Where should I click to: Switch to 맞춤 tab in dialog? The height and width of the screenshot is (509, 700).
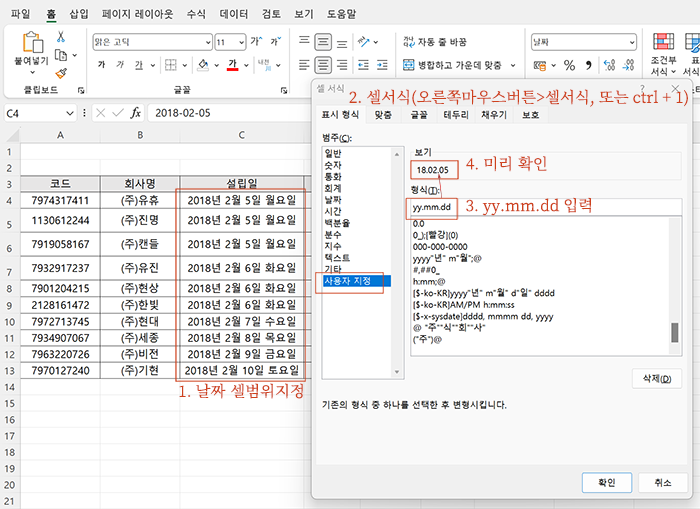(x=383, y=115)
